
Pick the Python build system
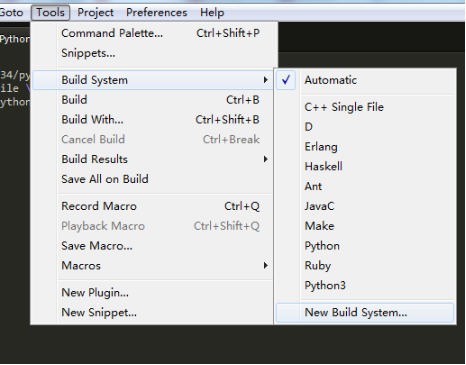(x=365, y=246)
